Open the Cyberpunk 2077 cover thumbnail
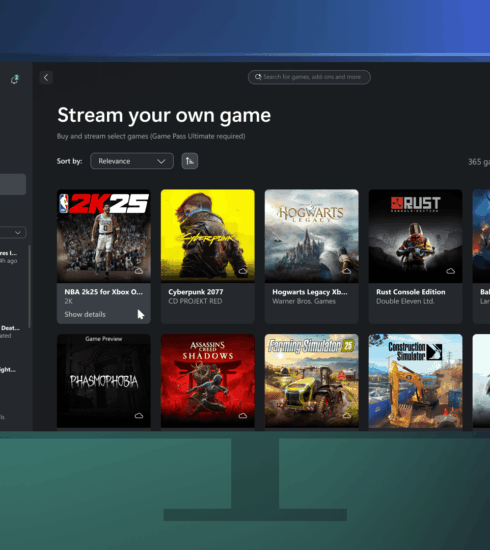Screen dimensions: 490x550 click(x=208, y=236)
